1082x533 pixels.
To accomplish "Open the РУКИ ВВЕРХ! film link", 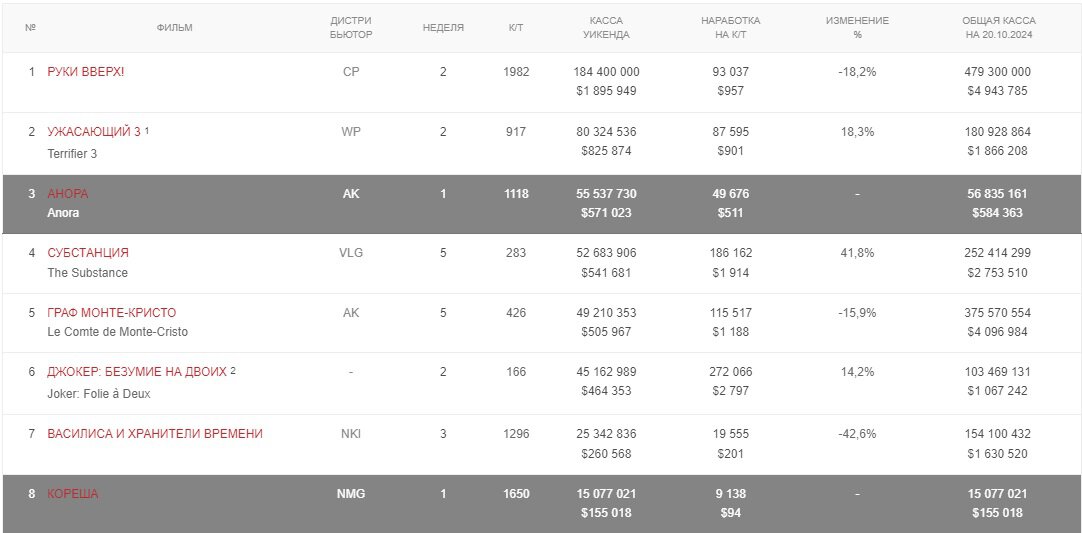I will pos(86,72).
